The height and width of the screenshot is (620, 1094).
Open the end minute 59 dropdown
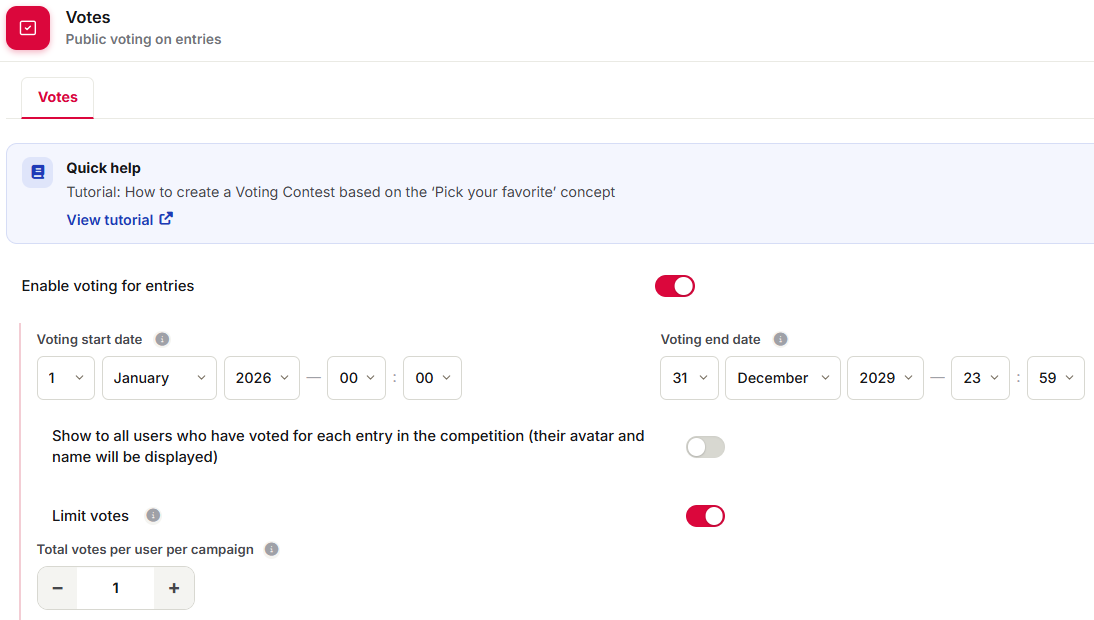(x=1056, y=378)
